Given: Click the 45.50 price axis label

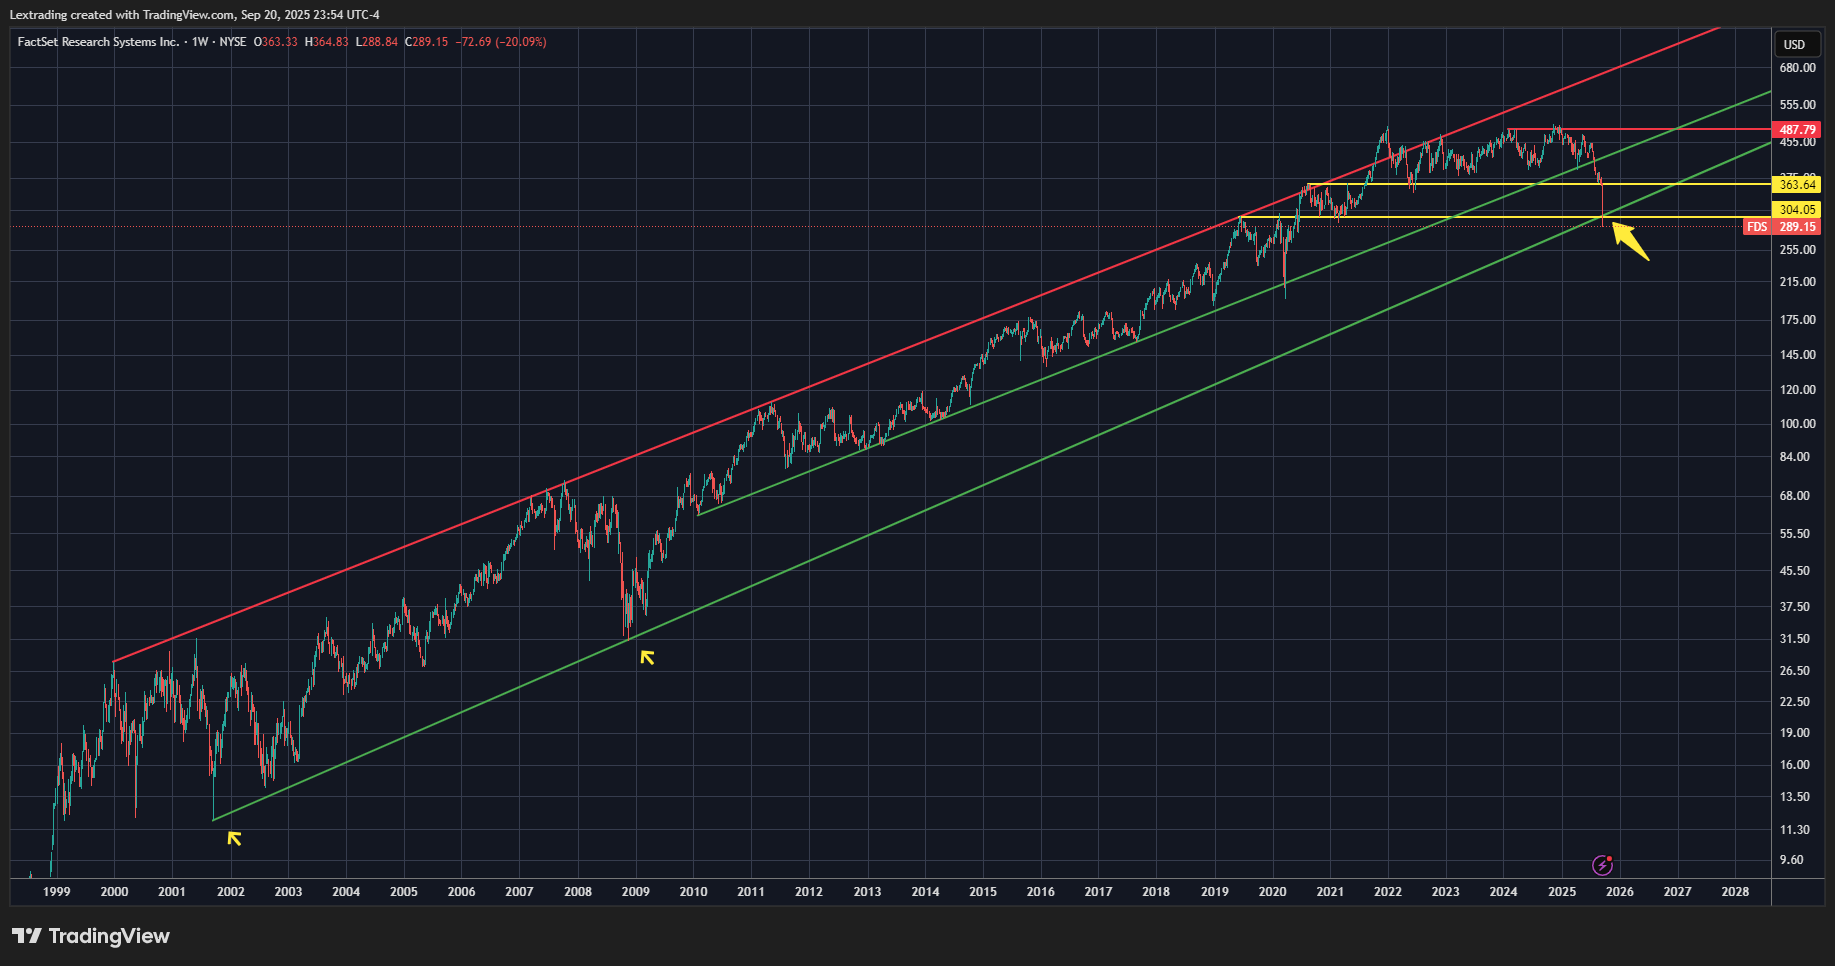Looking at the screenshot, I should tap(1794, 571).
